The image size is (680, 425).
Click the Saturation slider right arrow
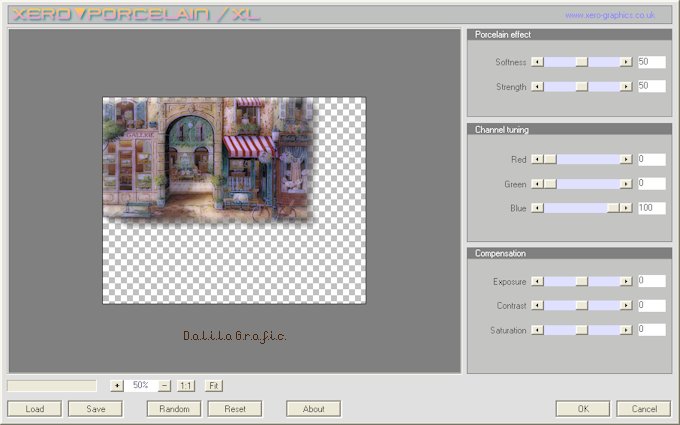[x=626, y=330]
